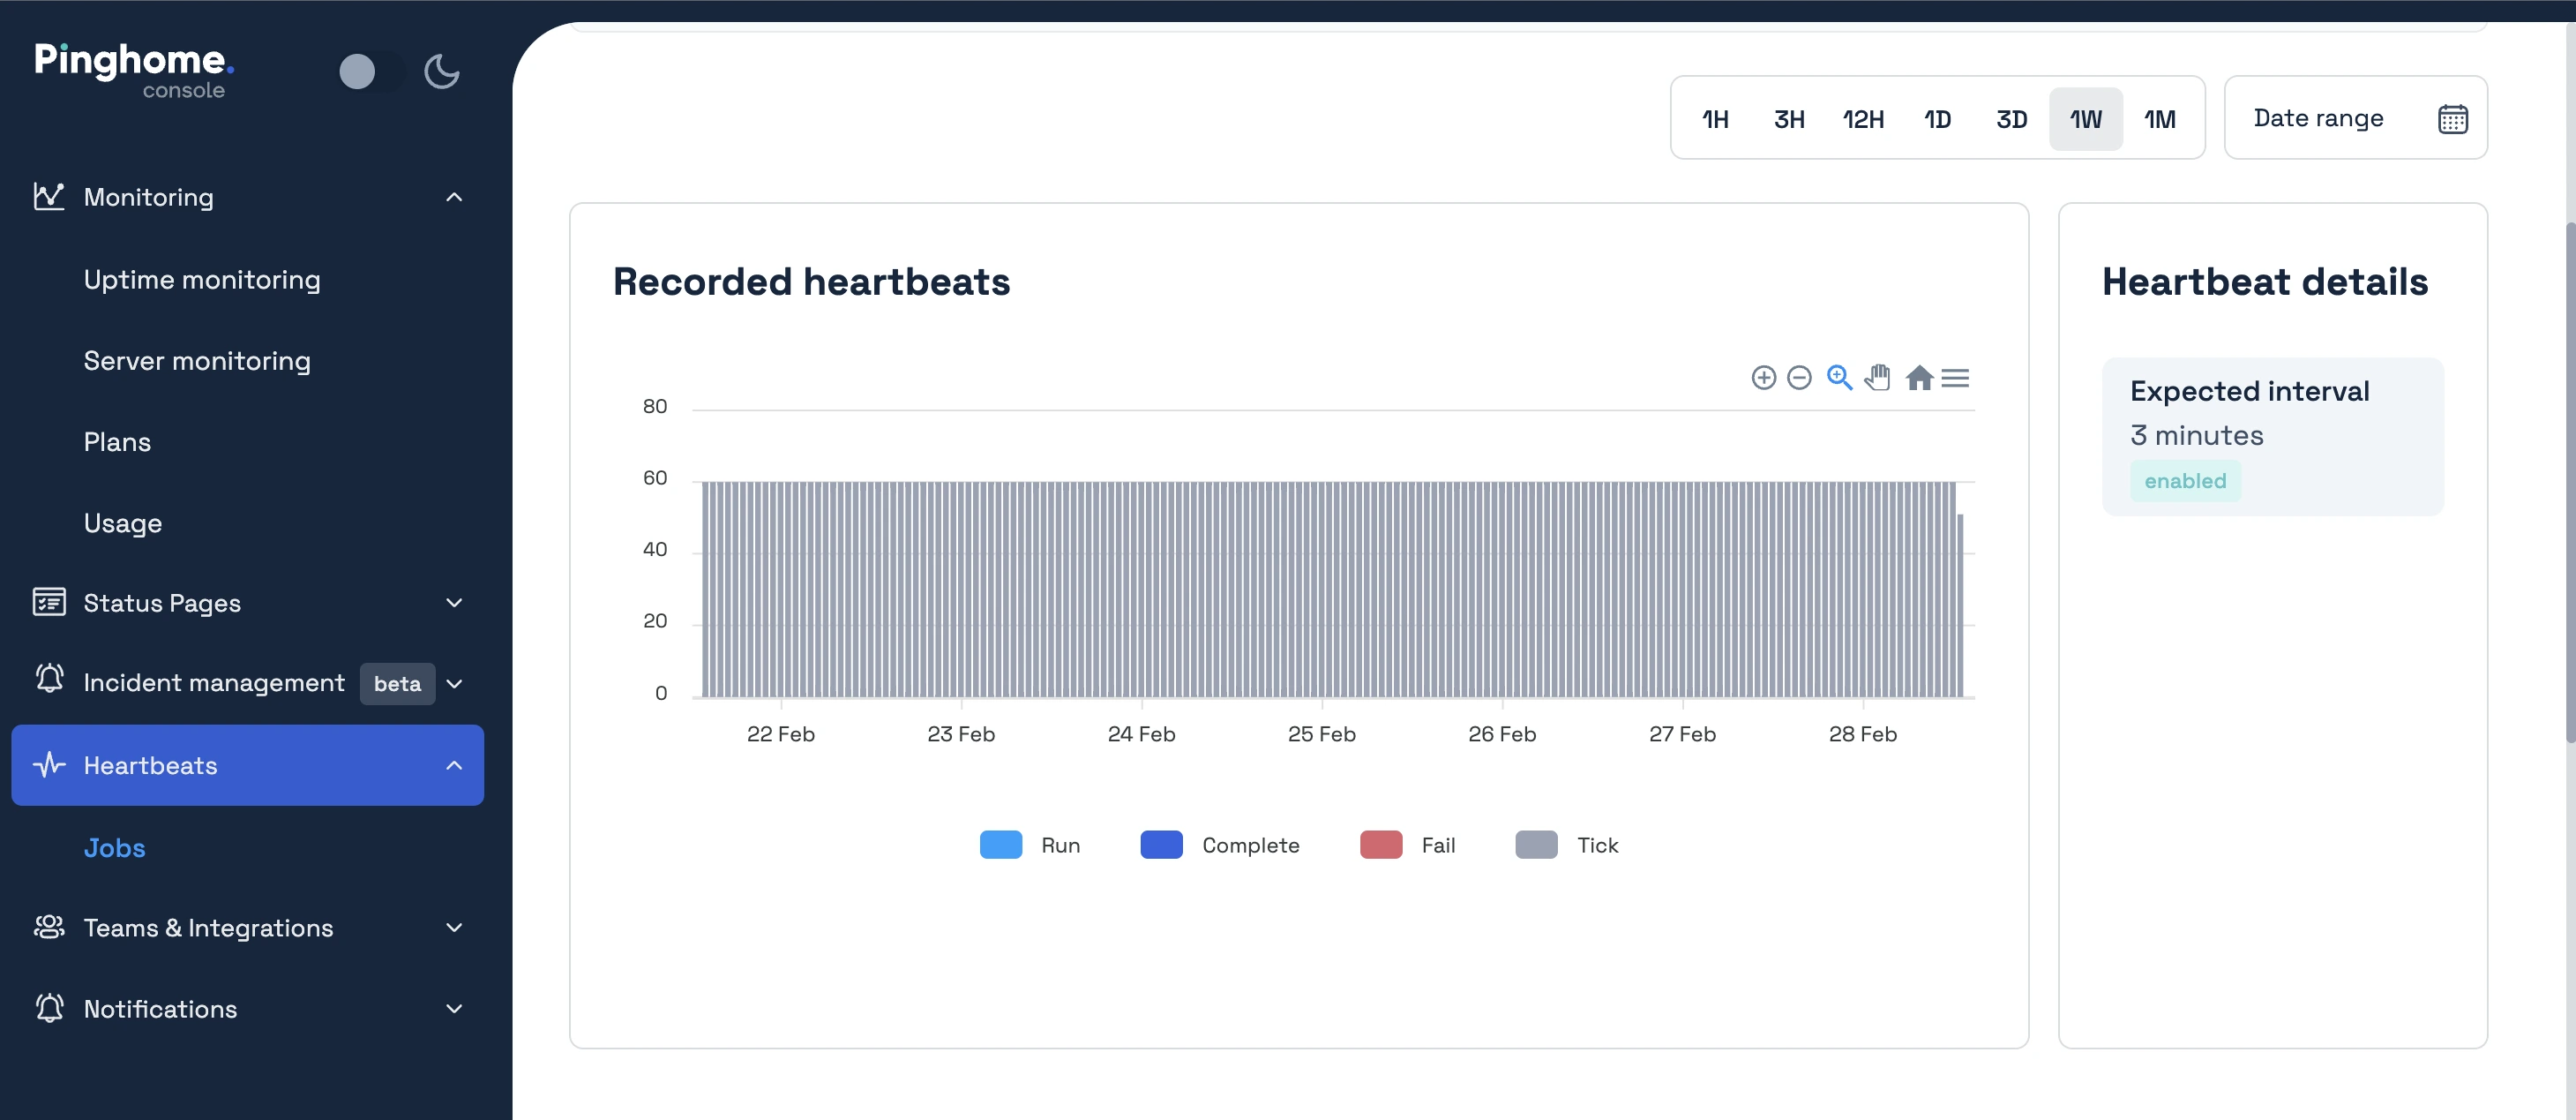
Task: Select the magnifier selection zoom tool
Action: point(1839,377)
